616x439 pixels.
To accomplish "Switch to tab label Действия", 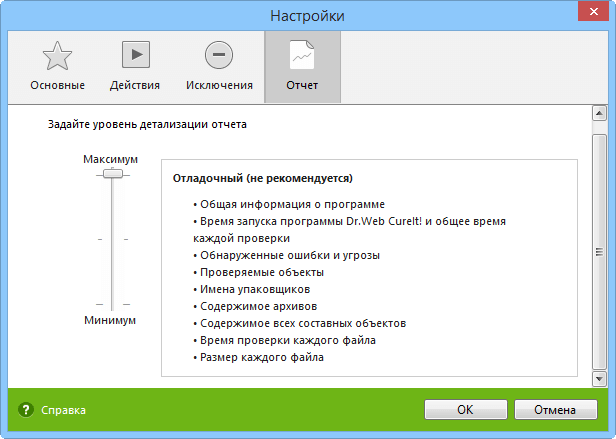I will pyautogui.click(x=135, y=85).
